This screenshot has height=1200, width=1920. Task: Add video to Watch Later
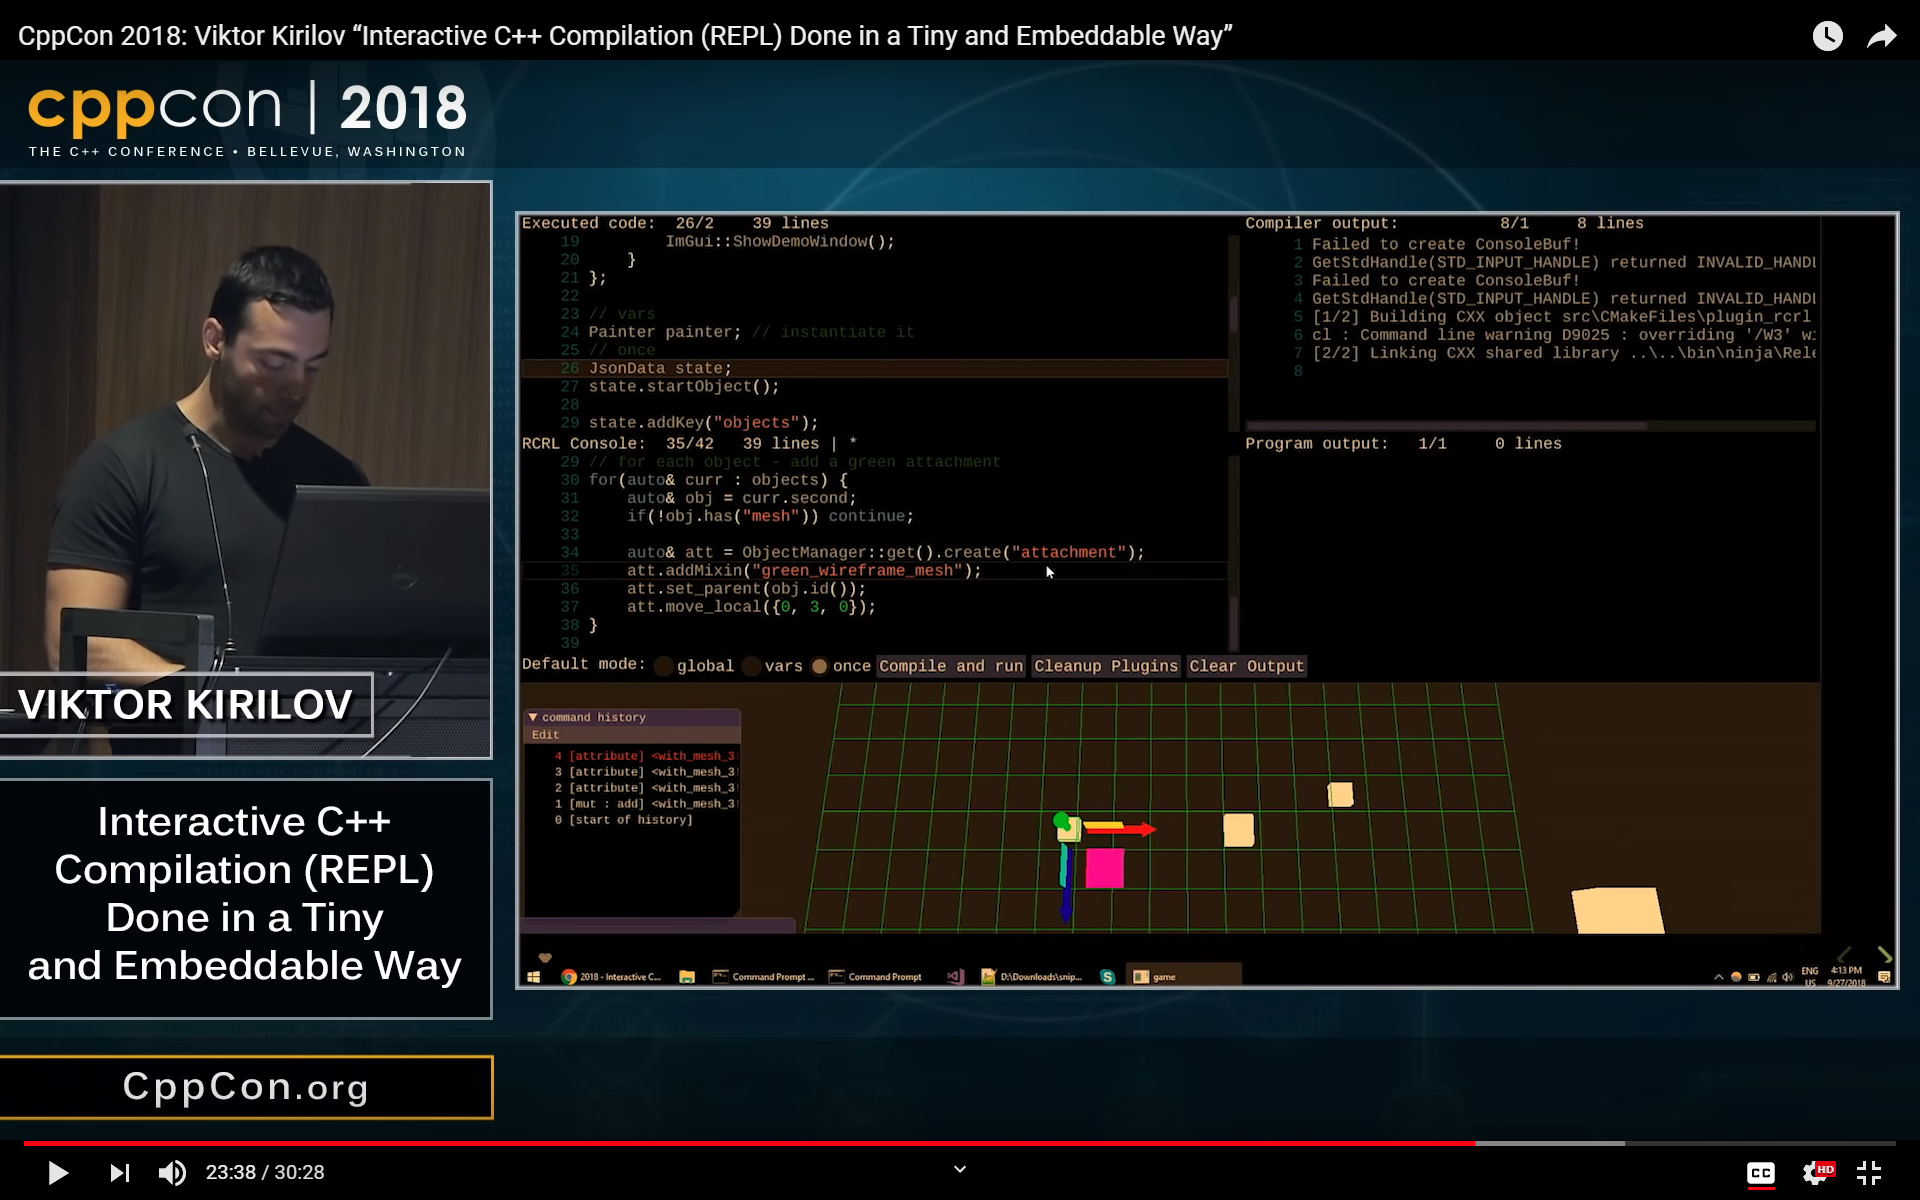click(1827, 37)
